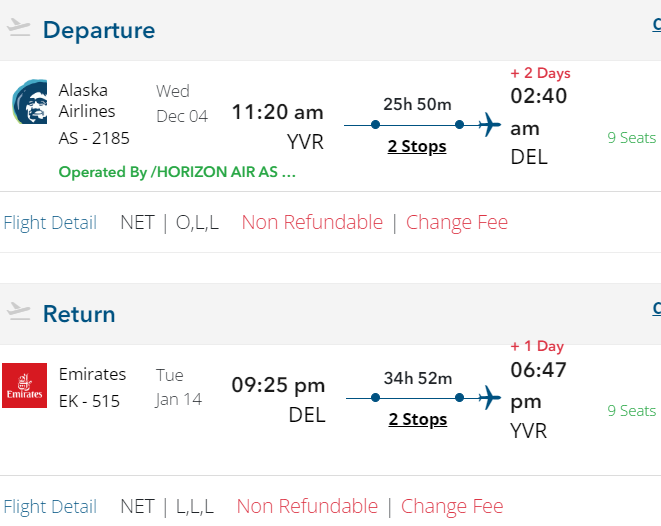Open Flight Detail for the departure flight

pos(50,223)
